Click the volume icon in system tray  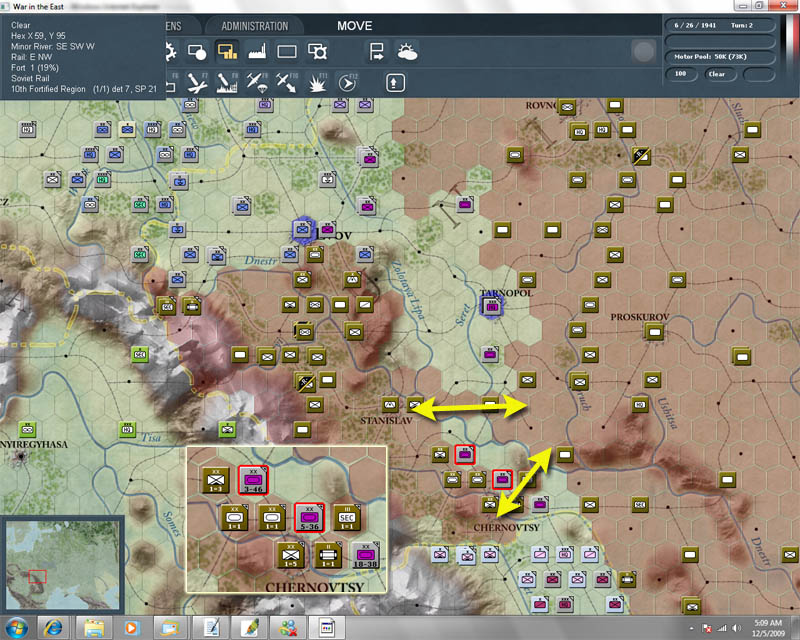pyautogui.click(x=736, y=628)
